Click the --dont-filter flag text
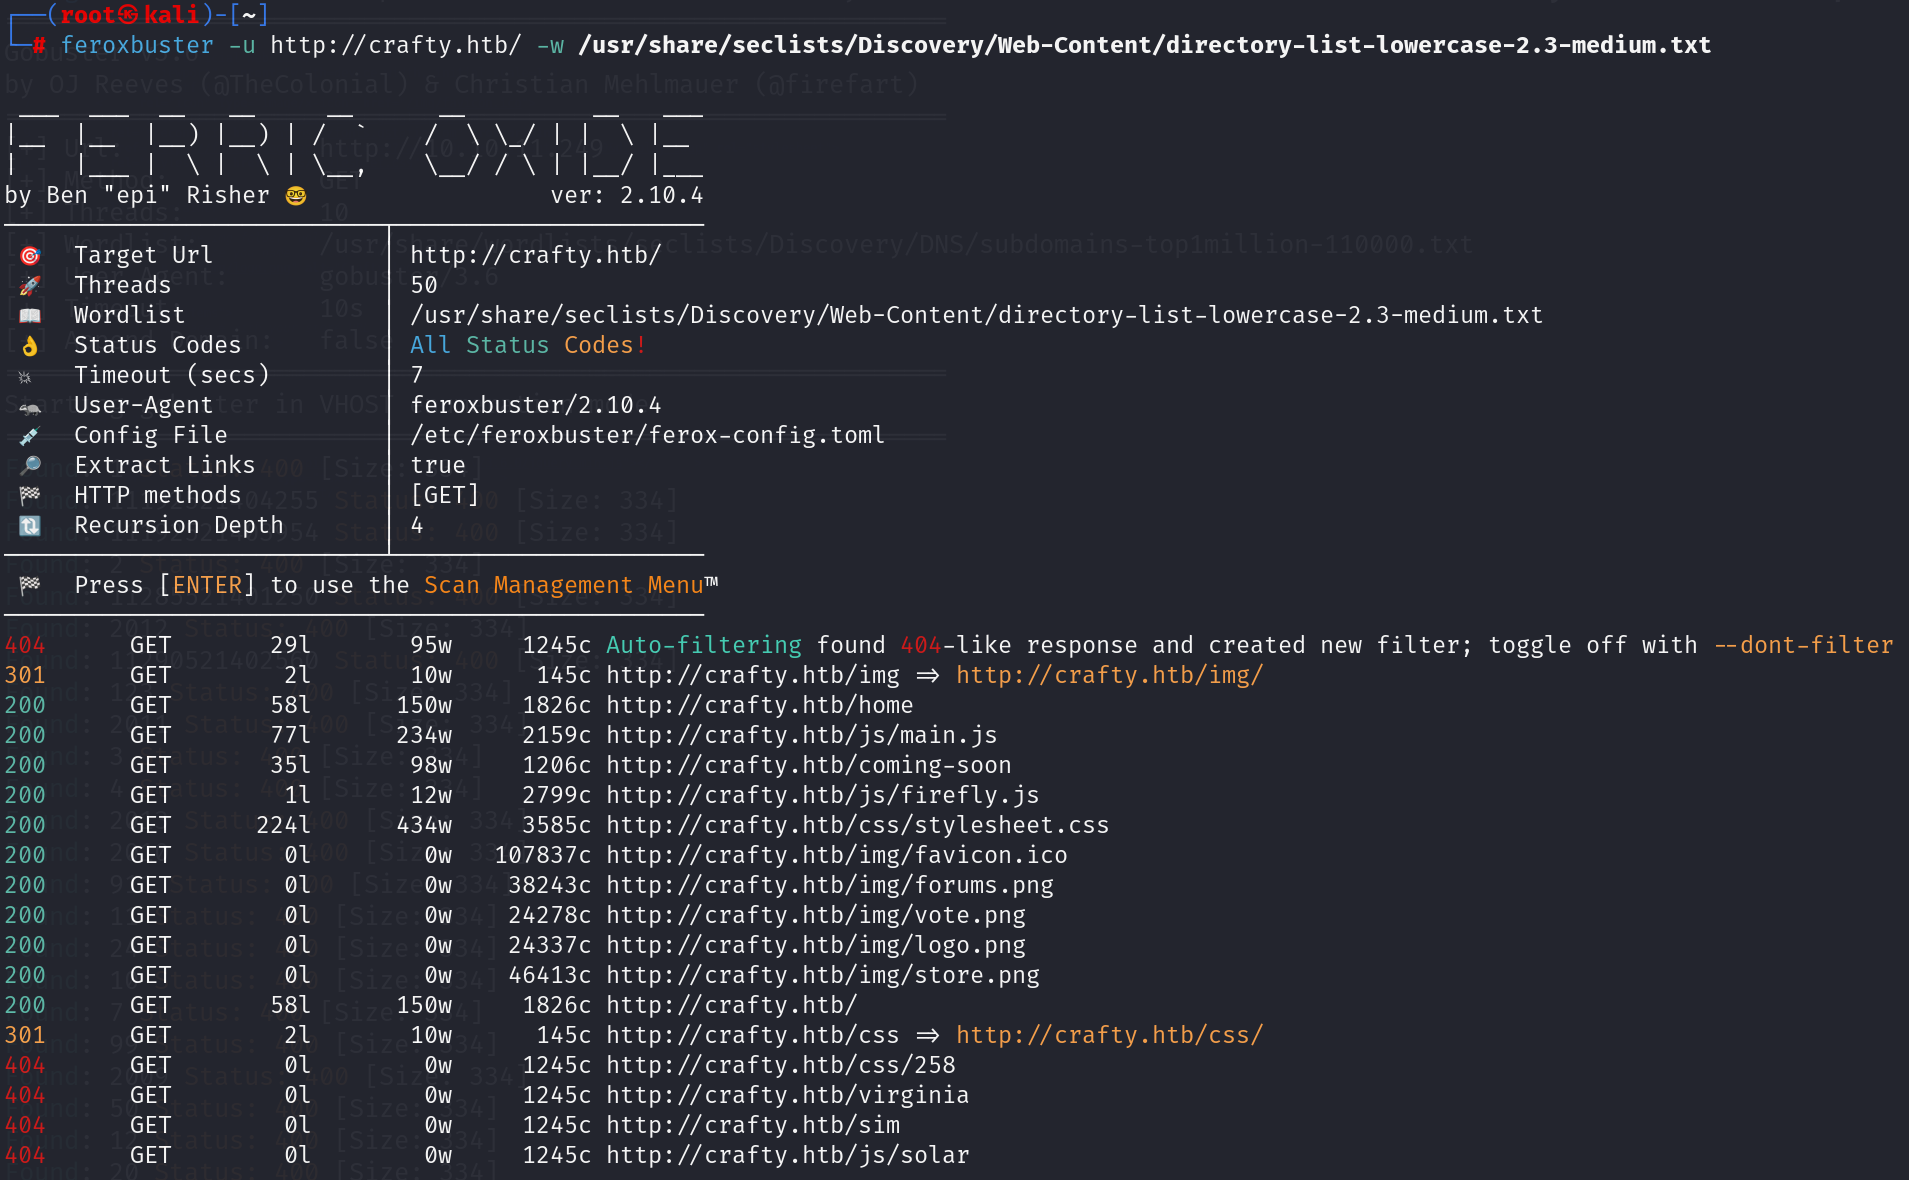The image size is (1909, 1180). click(x=1803, y=645)
